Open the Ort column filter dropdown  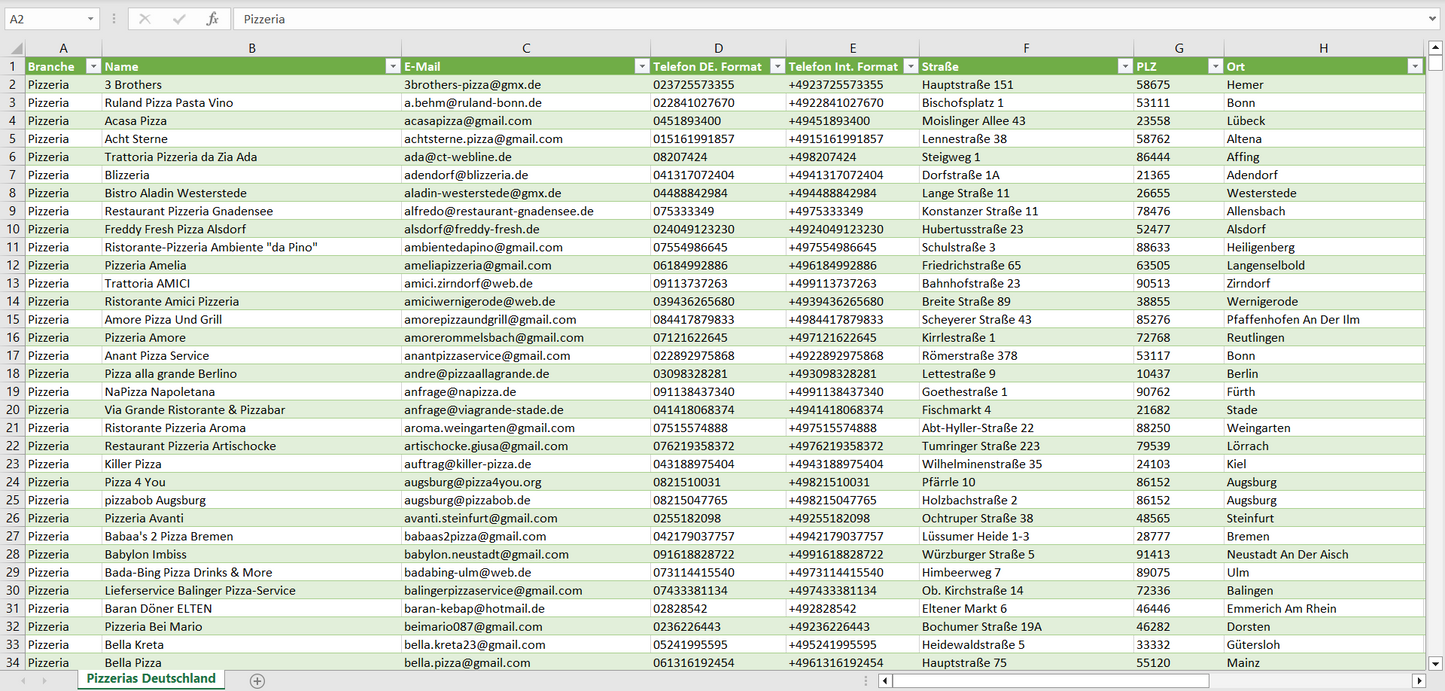click(x=1414, y=66)
